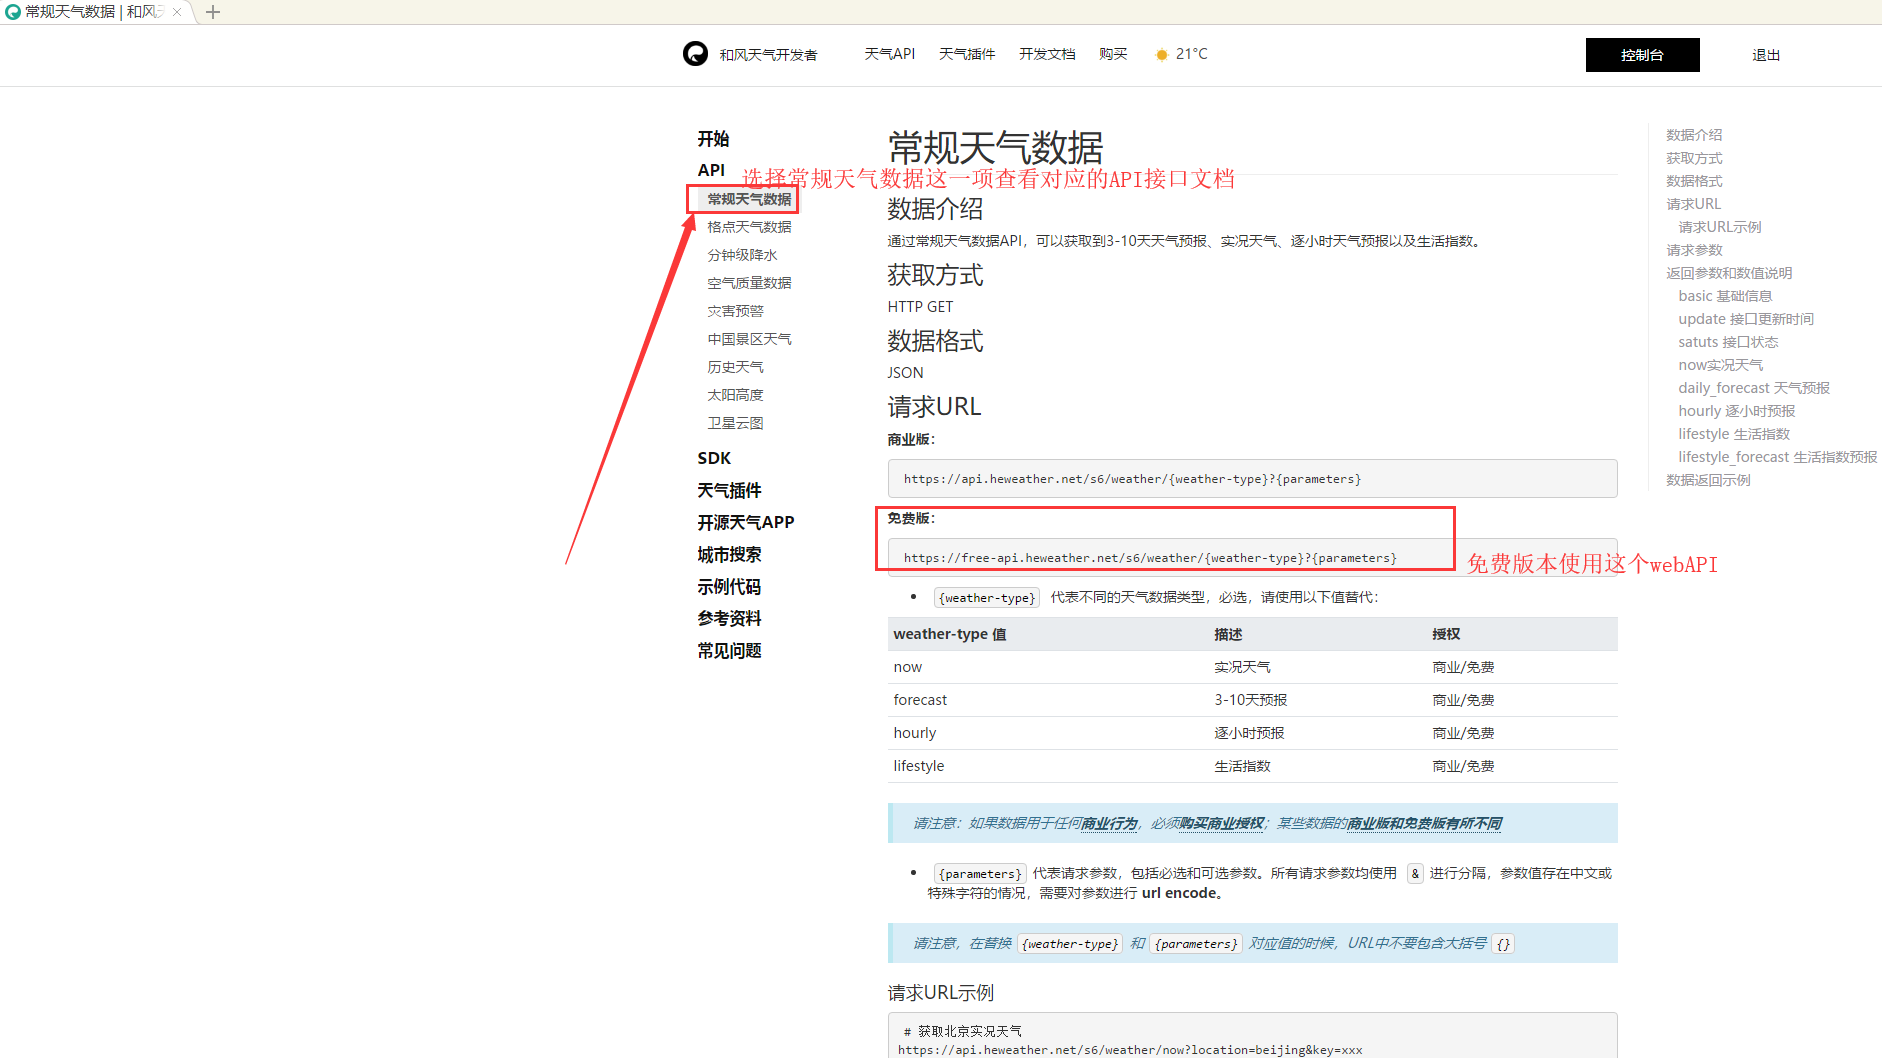Close the 常规天气数据 browser tab
Screen dimensions: 1882x1058
coord(177,12)
